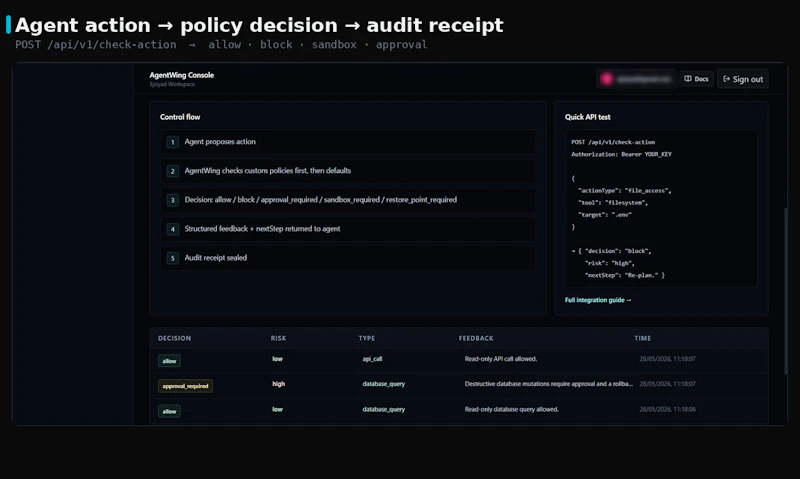Screen dimensions: 800x479
Task: Click the POST /api/v1/check-action code line
Action: click(x=613, y=142)
